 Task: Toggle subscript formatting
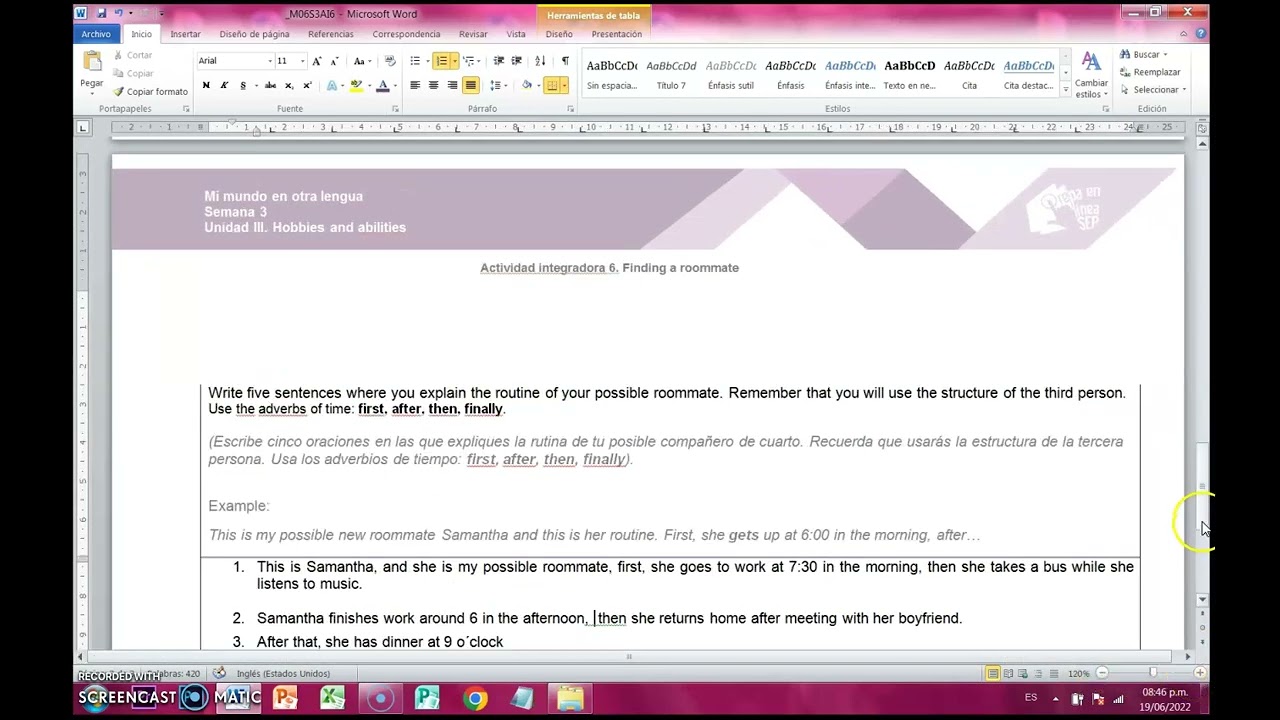(x=289, y=86)
